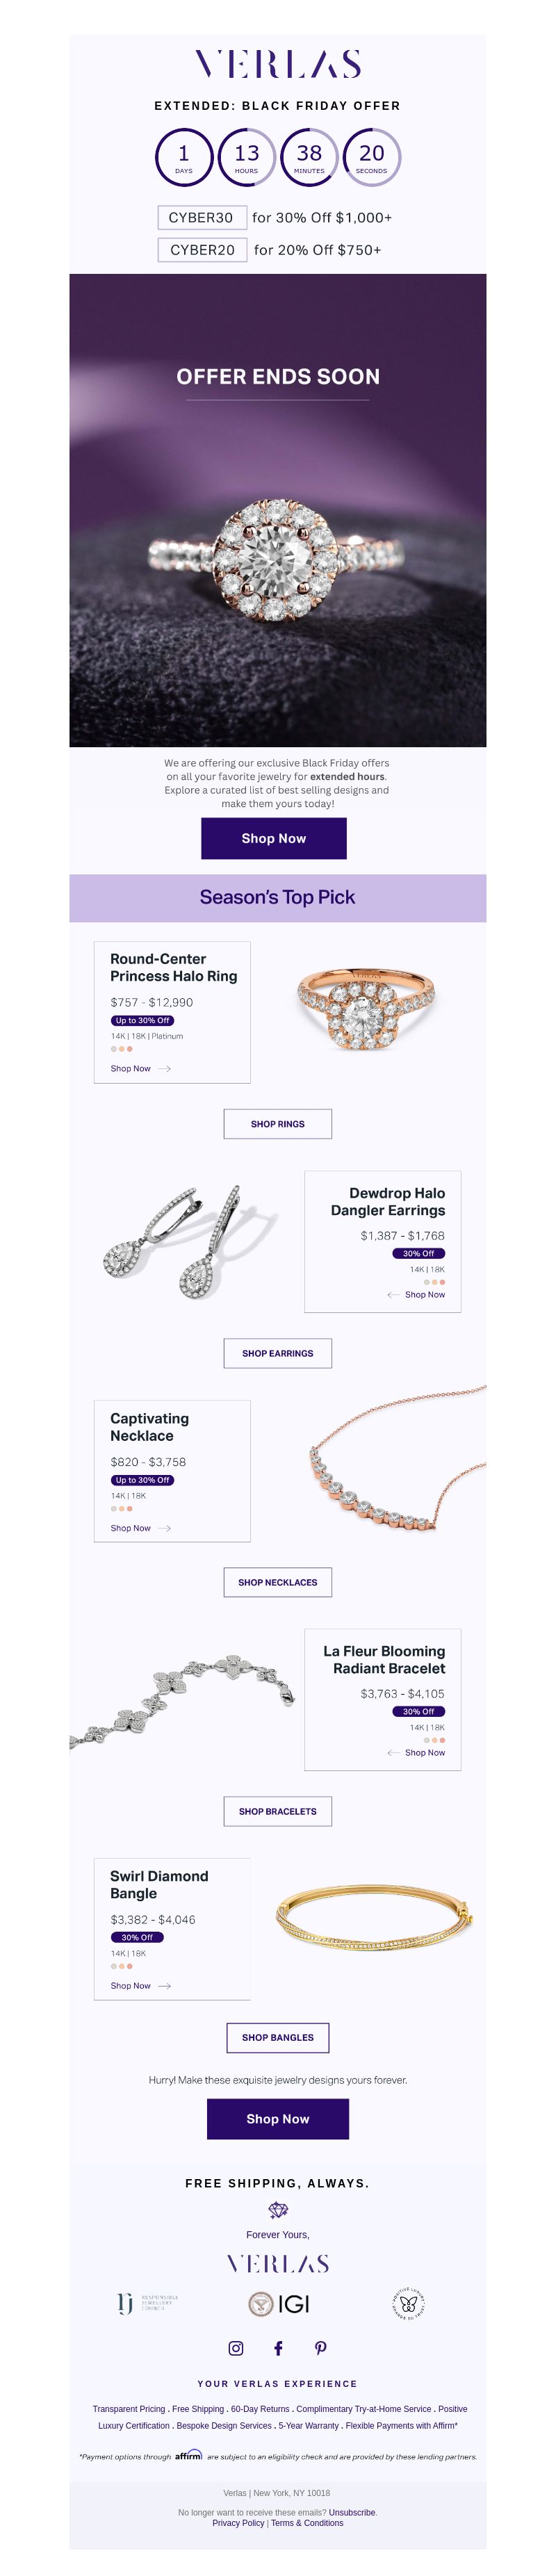Click the diamond icon under Free Shipping
The image size is (556, 2576).
pos(278,2210)
